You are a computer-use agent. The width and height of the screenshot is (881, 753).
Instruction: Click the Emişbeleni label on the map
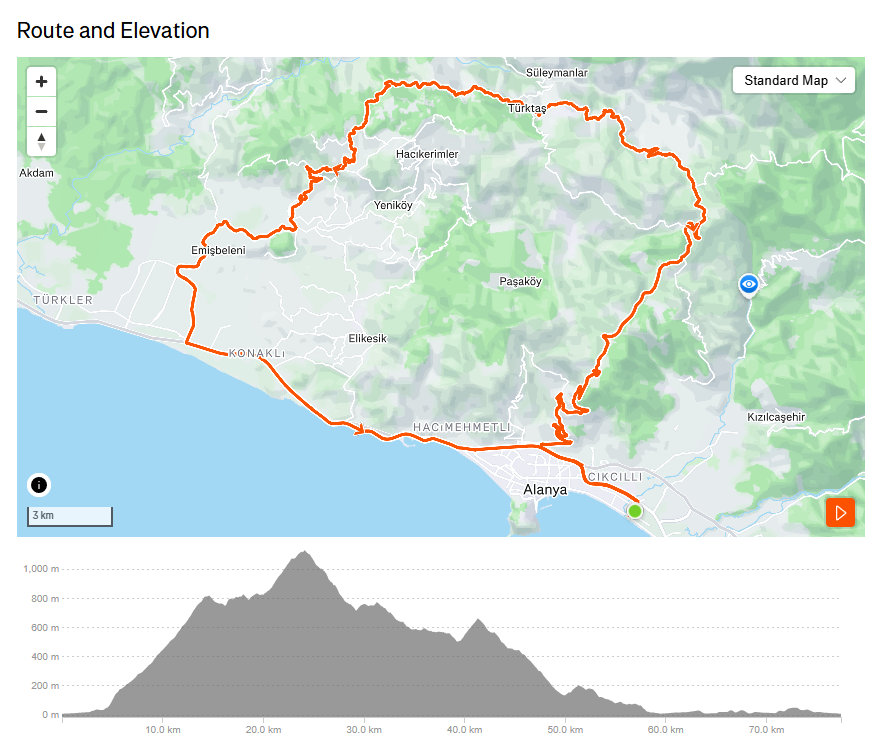point(217,250)
